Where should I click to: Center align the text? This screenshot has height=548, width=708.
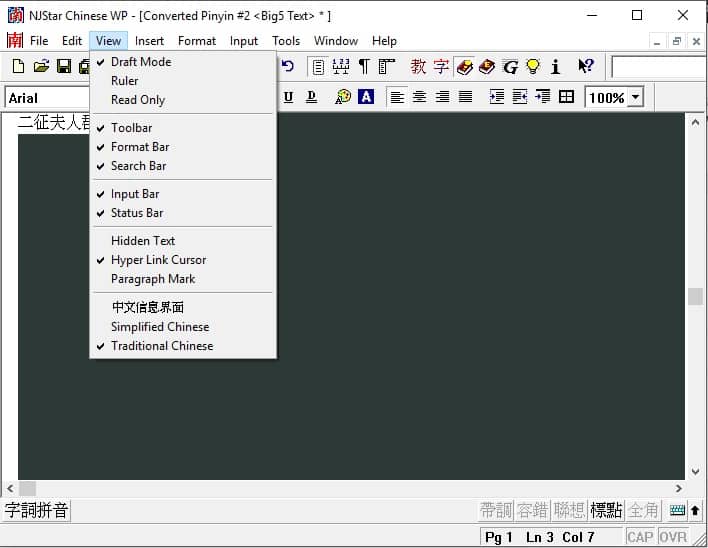(x=419, y=97)
